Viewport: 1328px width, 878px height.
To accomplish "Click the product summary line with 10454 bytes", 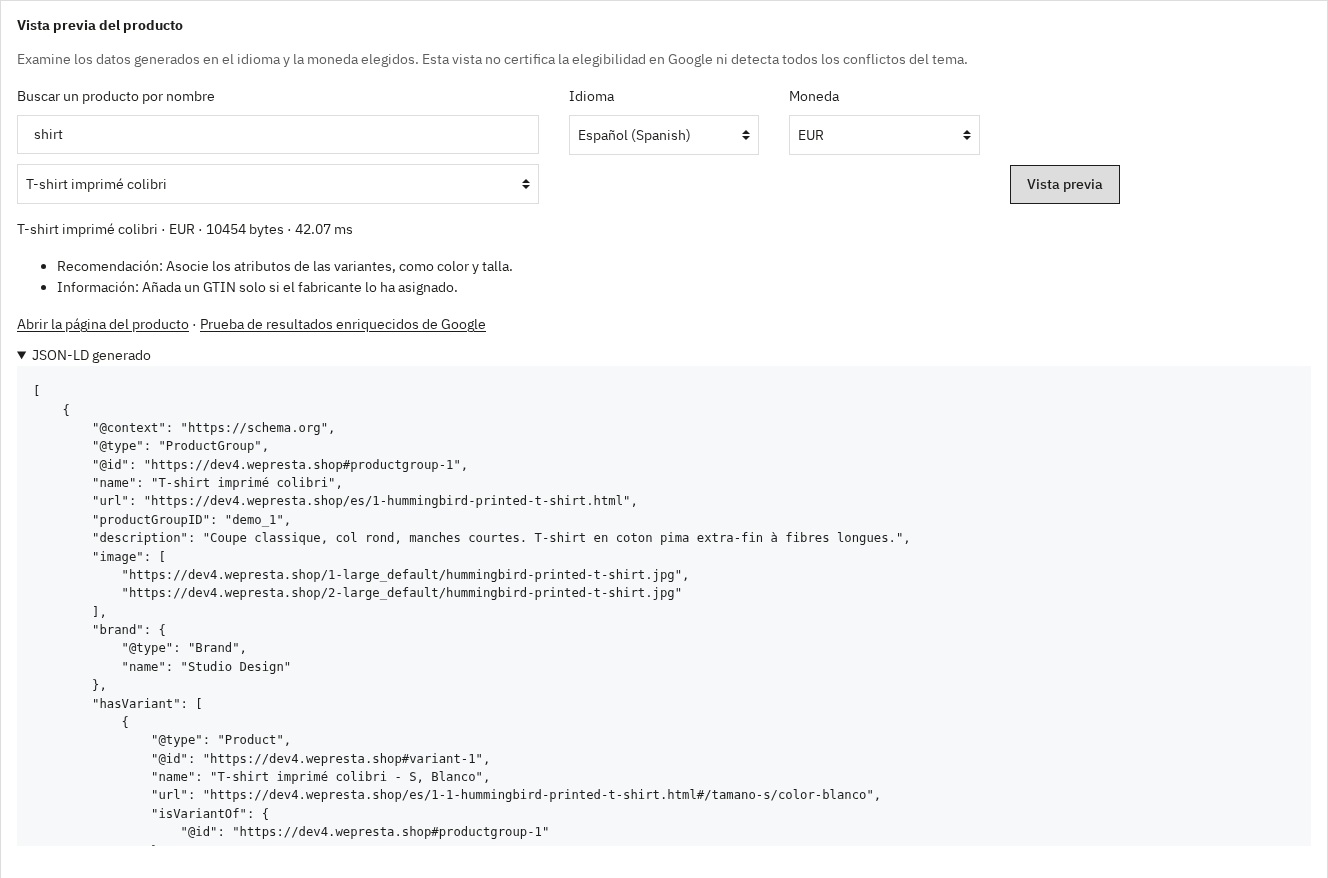I will pyautogui.click(x=185, y=229).
